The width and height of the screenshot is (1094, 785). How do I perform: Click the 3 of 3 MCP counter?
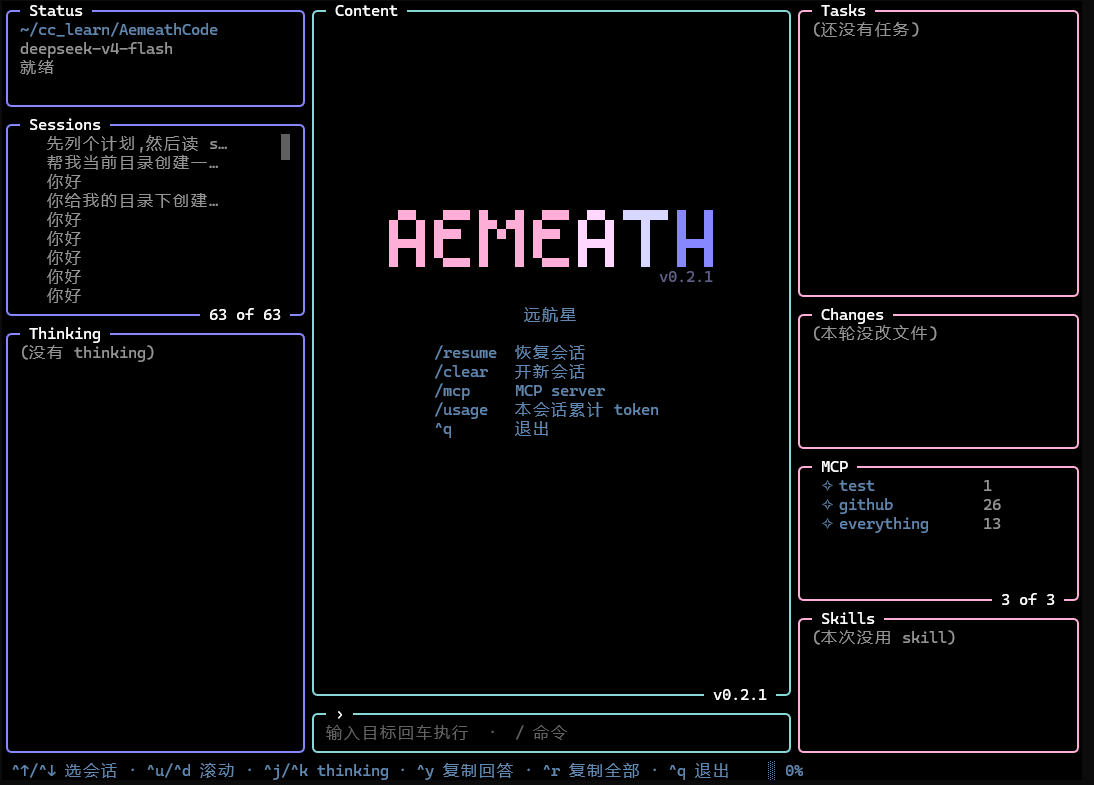1028,599
